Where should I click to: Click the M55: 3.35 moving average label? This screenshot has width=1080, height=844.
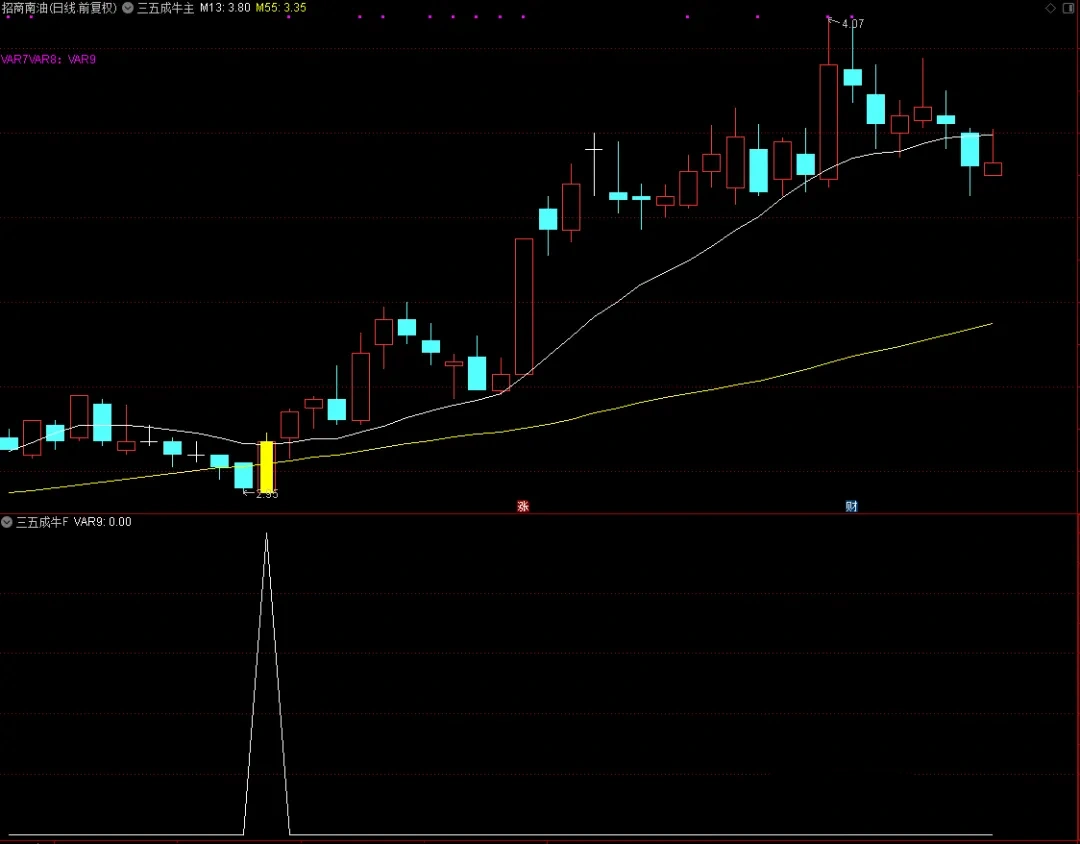coord(281,8)
